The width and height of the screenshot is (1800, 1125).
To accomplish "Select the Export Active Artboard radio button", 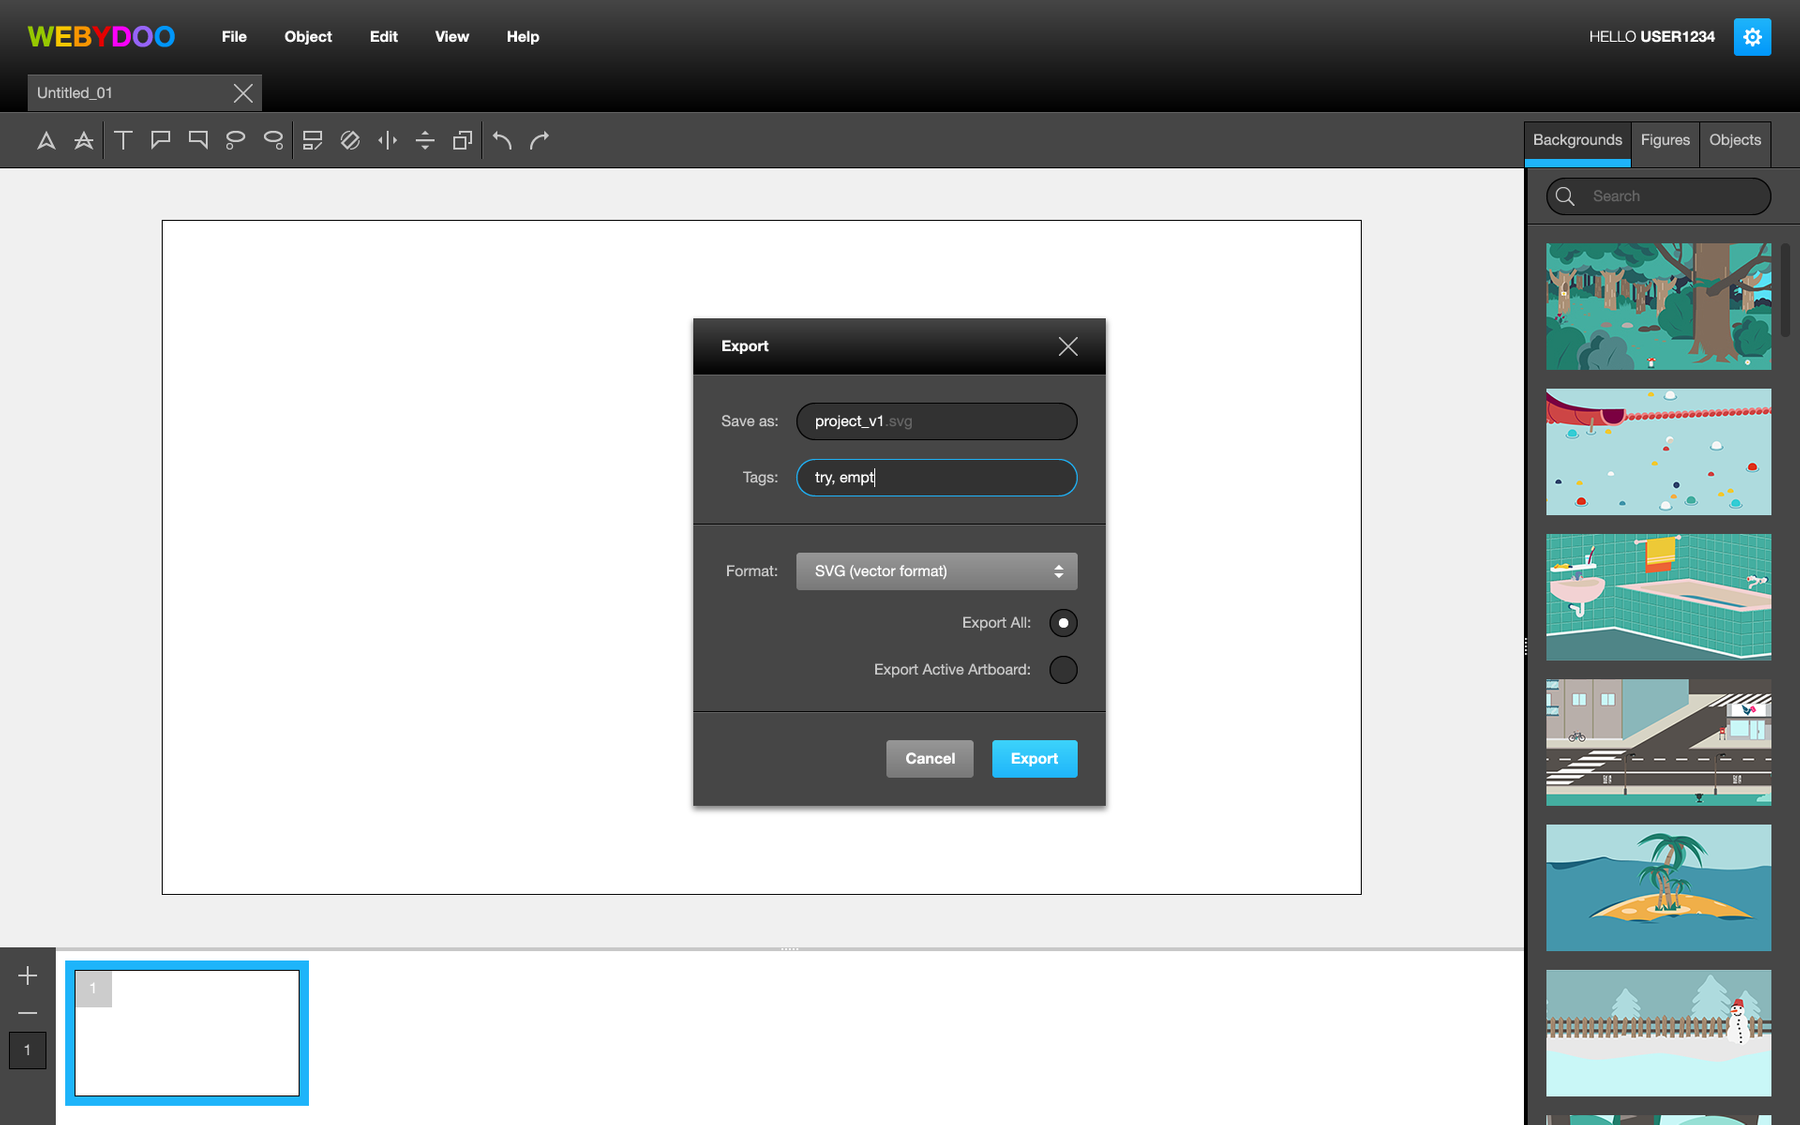I will point(1063,670).
